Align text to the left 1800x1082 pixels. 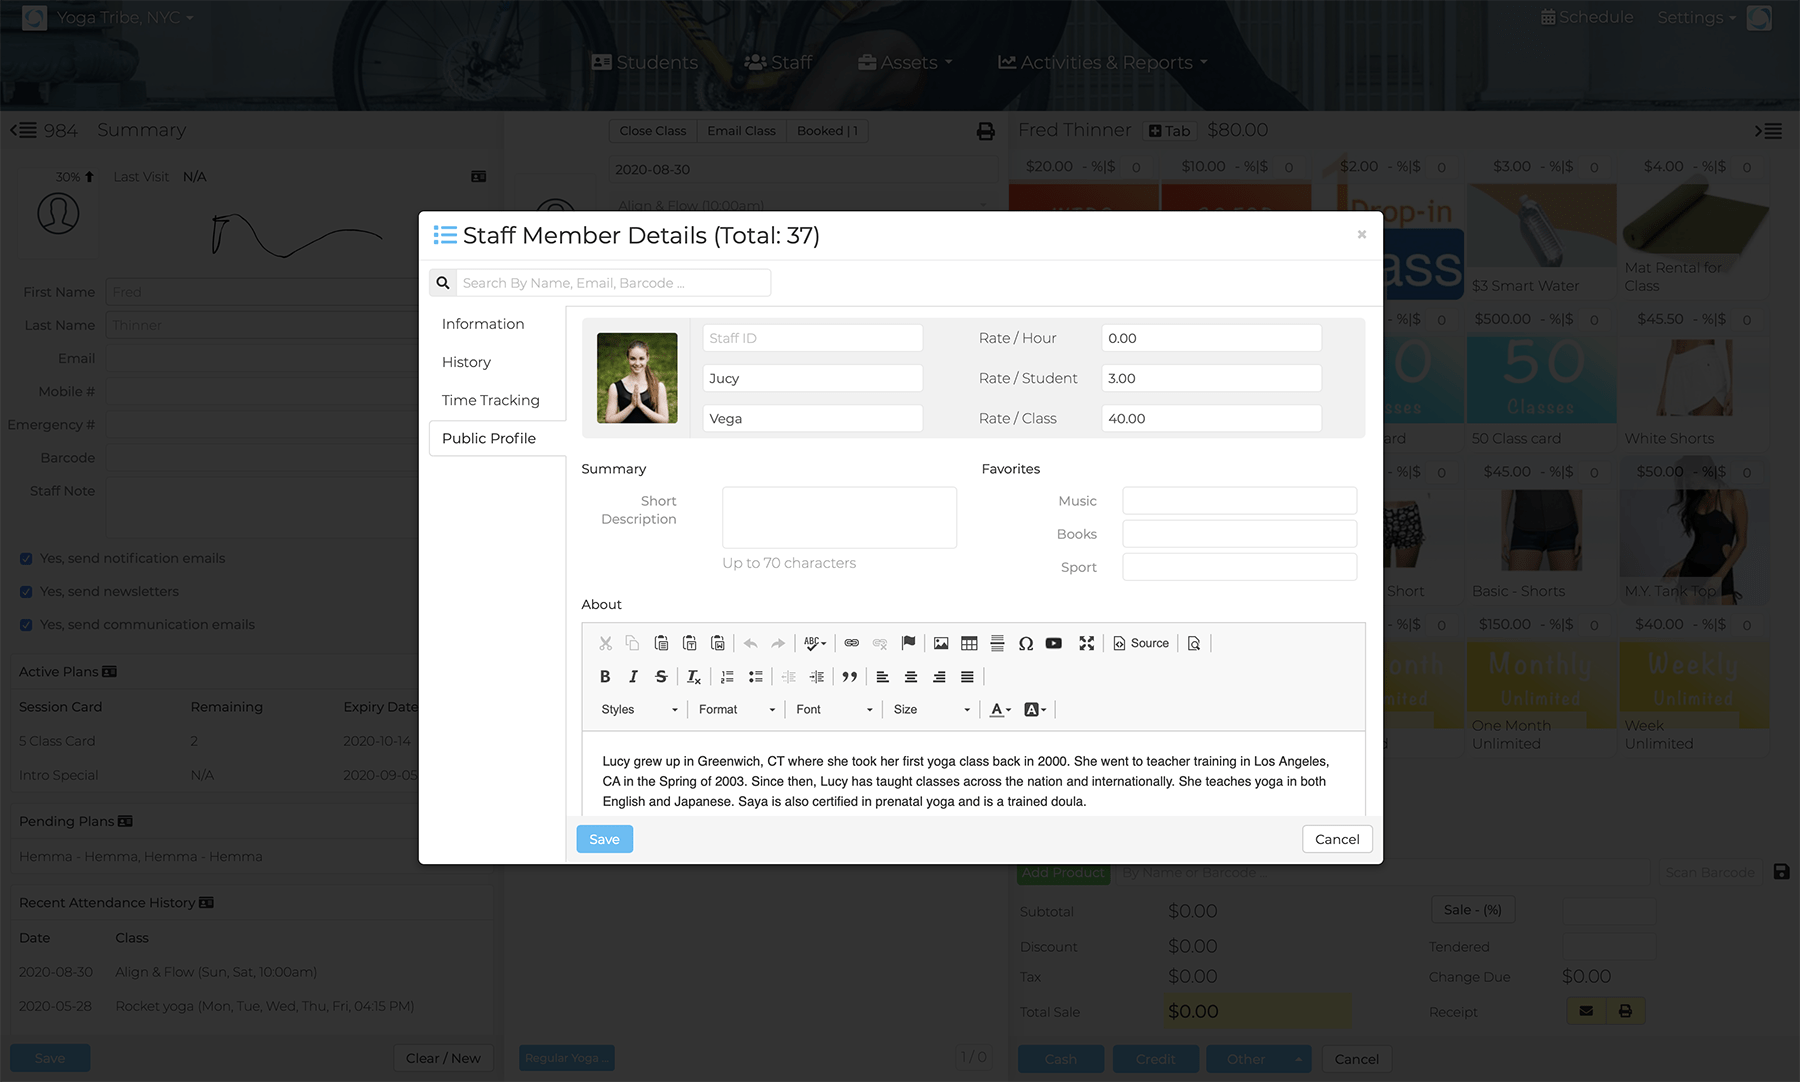pos(883,677)
